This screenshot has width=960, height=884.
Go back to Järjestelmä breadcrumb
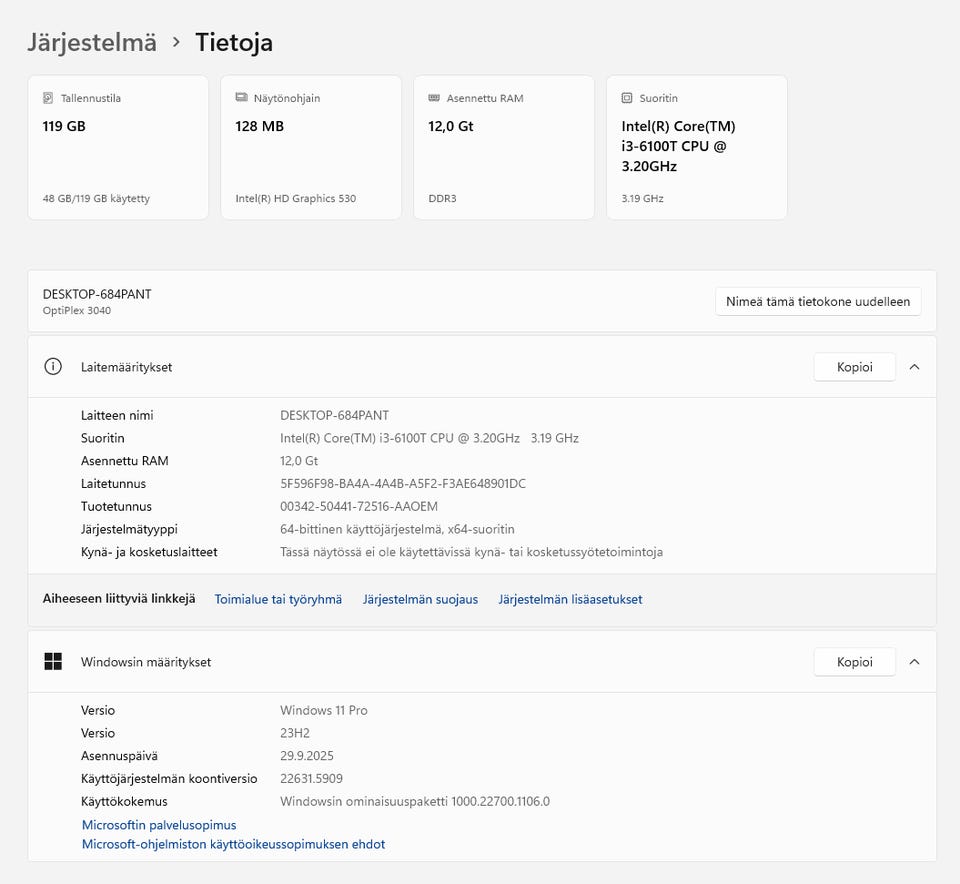coord(92,42)
